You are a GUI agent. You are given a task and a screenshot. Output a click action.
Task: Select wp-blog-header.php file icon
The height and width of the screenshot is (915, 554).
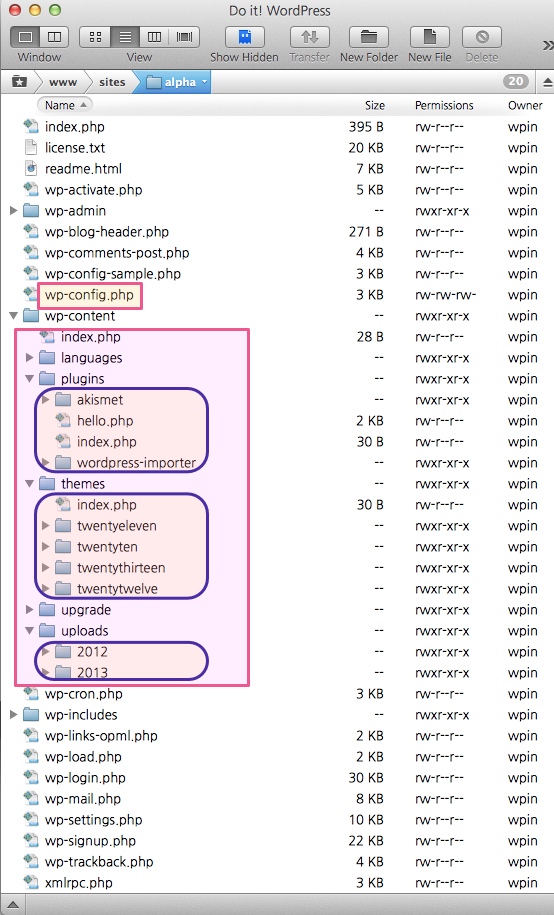pyautogui.click(x=30, y=231)
